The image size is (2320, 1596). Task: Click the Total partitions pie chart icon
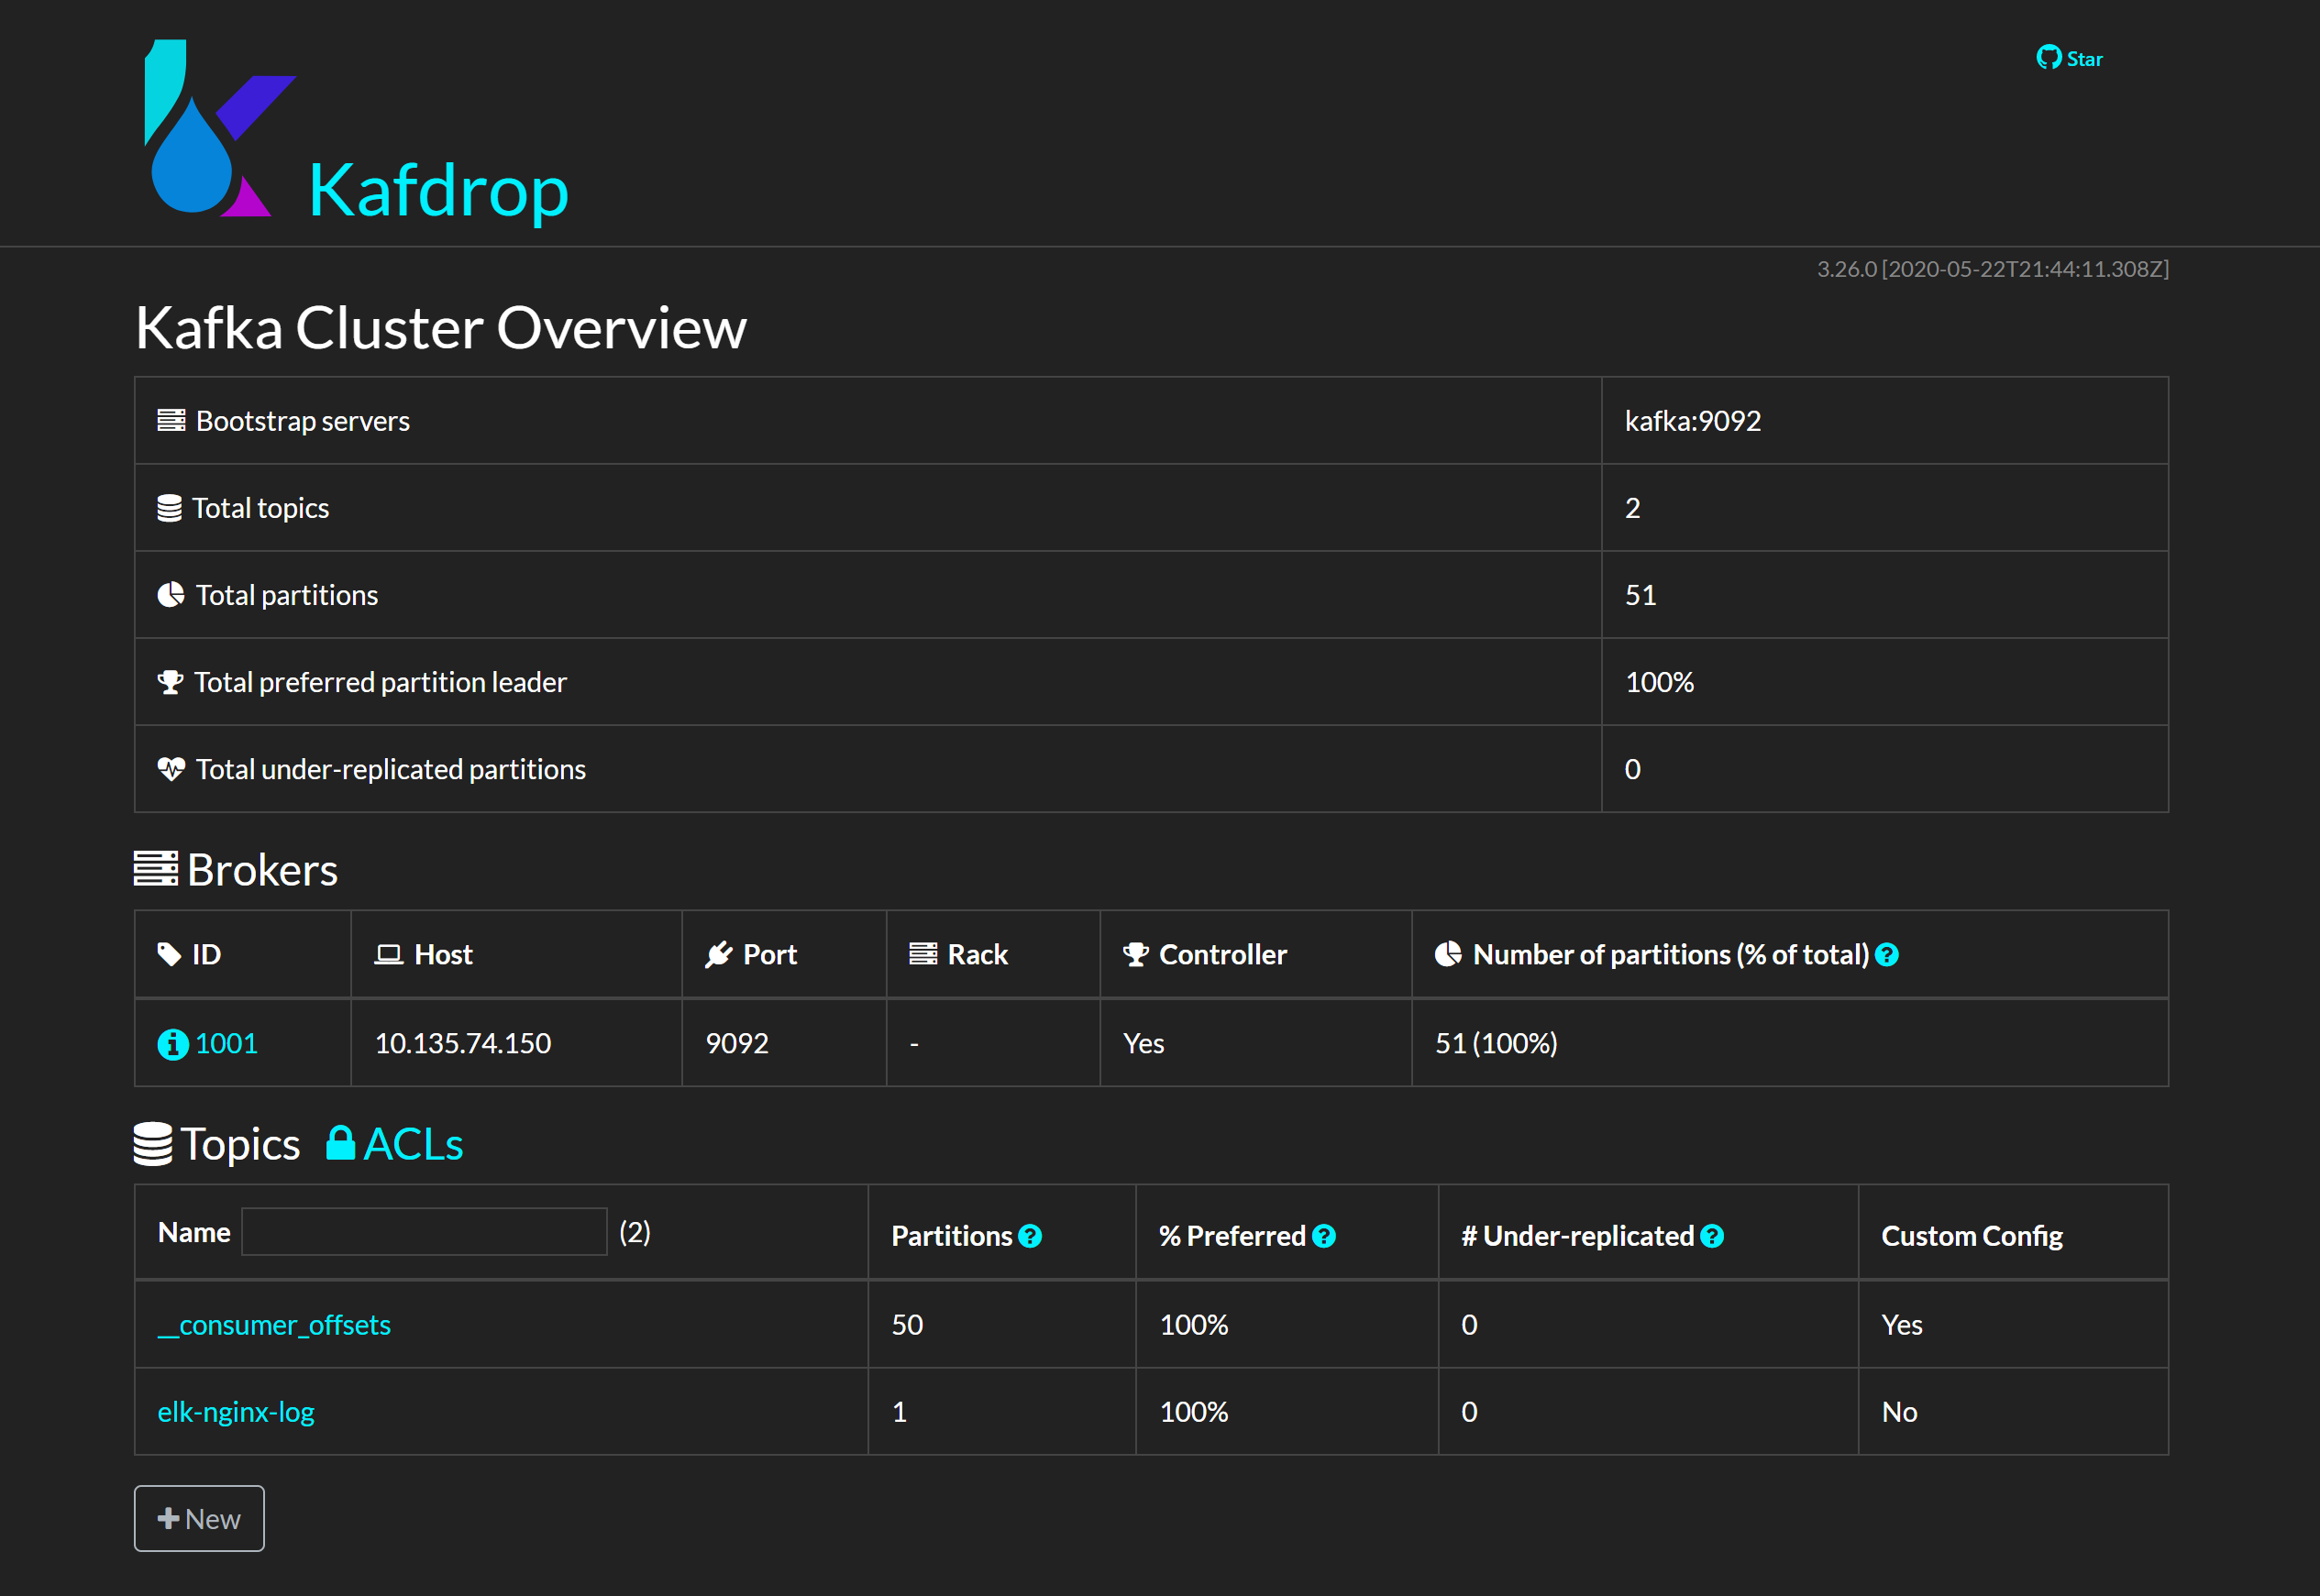click(171, 595)
